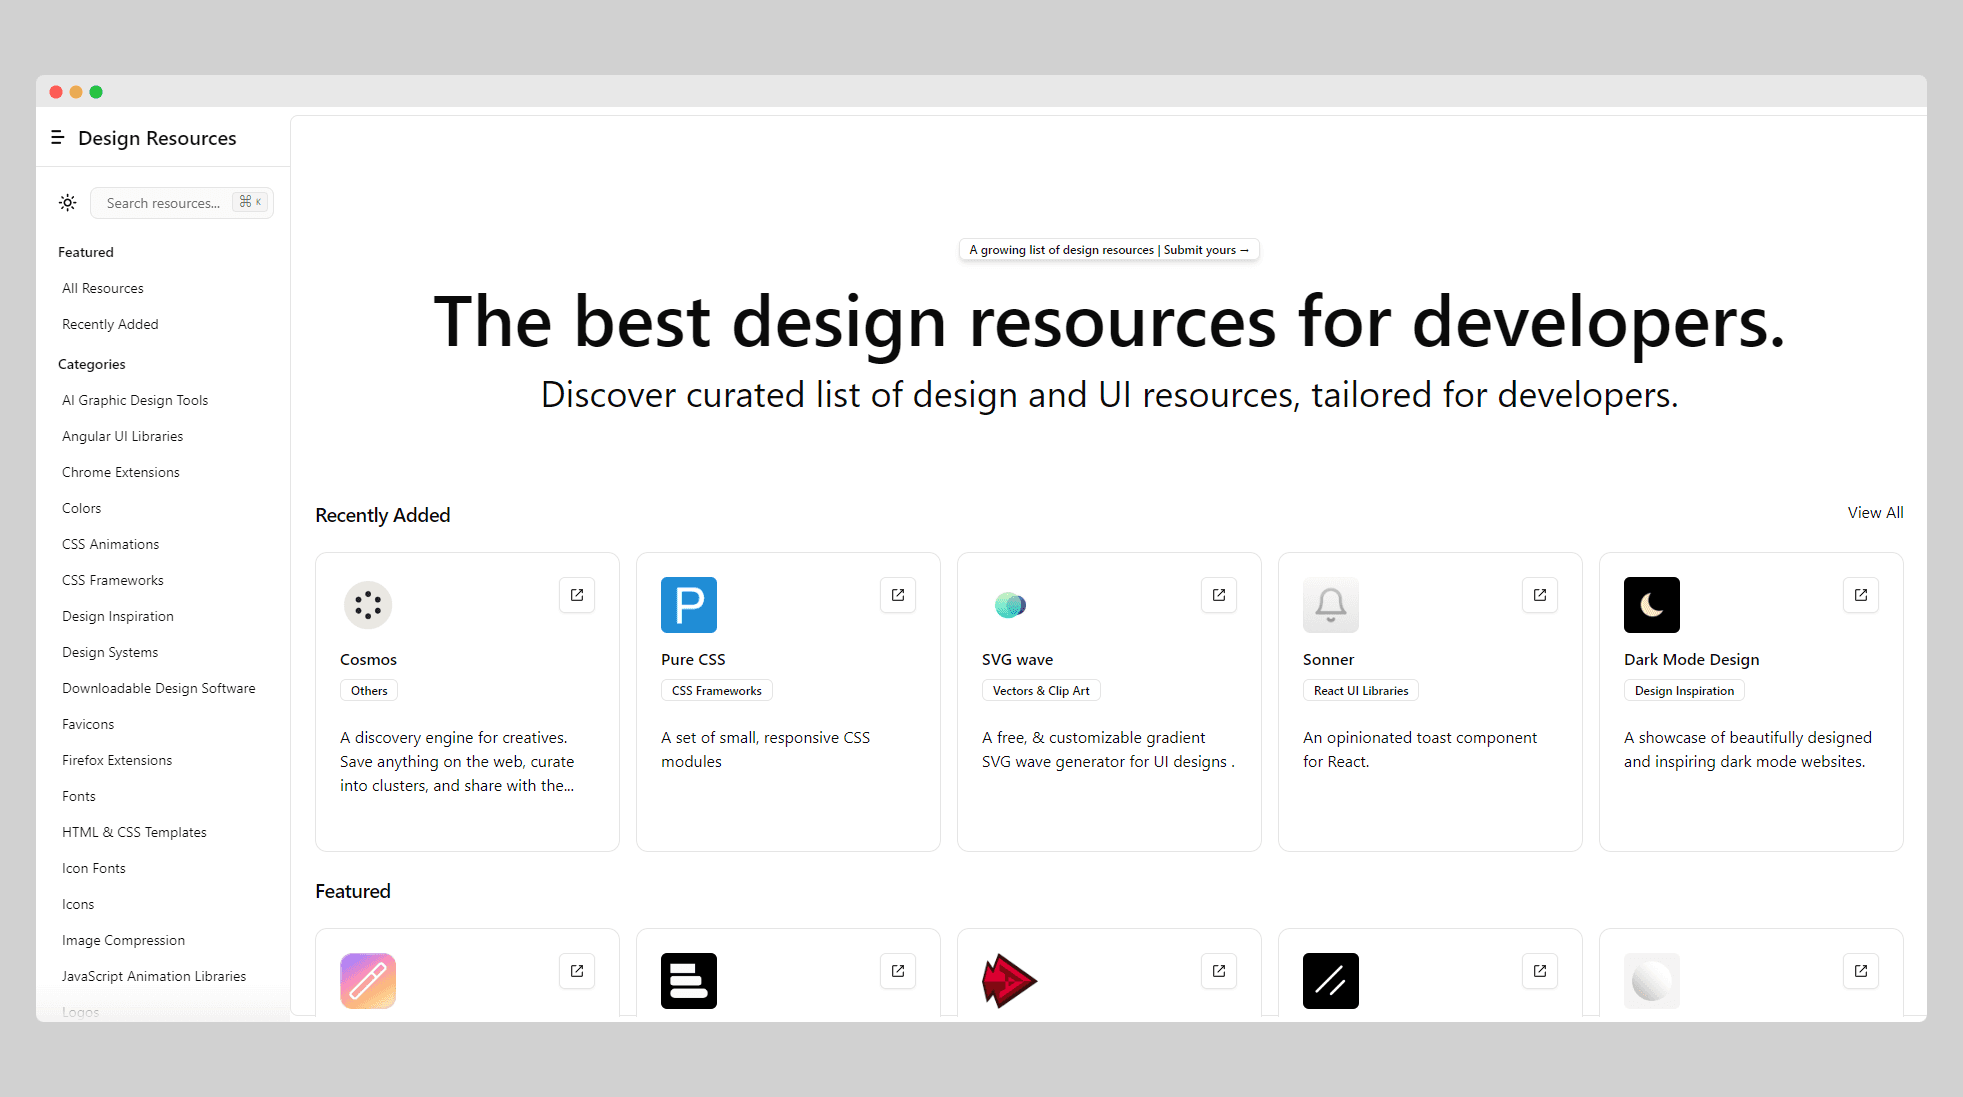Select AI Graphic Design Tools category

(135, 400)
